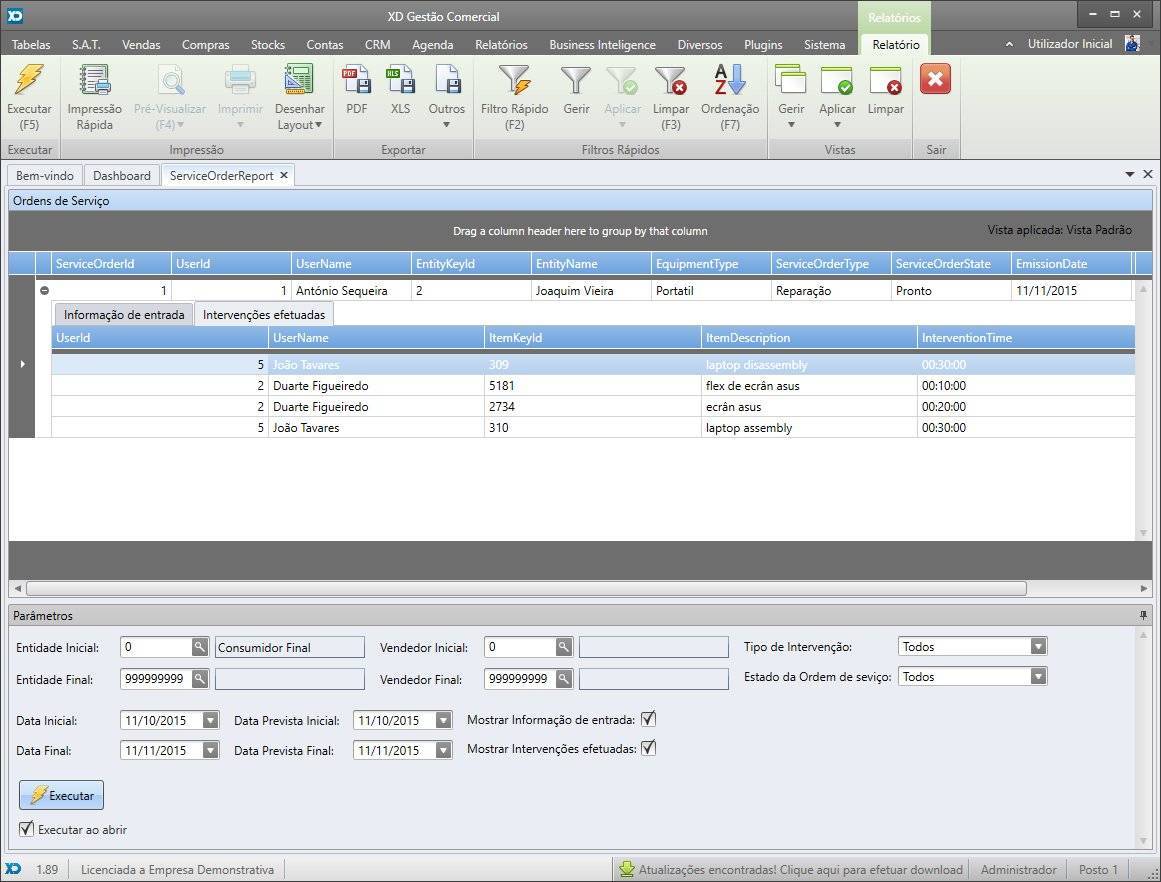Close the ServiceOrderReport tab
The height and width of the screenshot is (882, 1161).
tap(284, 176)
